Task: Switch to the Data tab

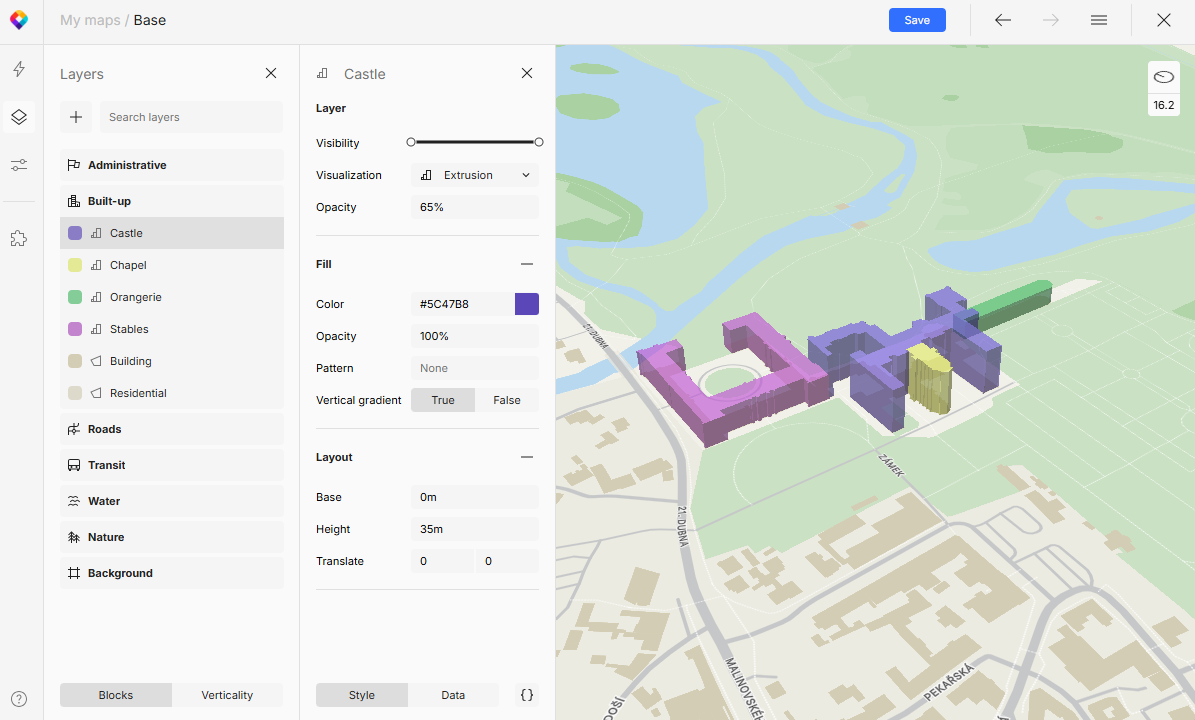Action: [x=453, y=694]
